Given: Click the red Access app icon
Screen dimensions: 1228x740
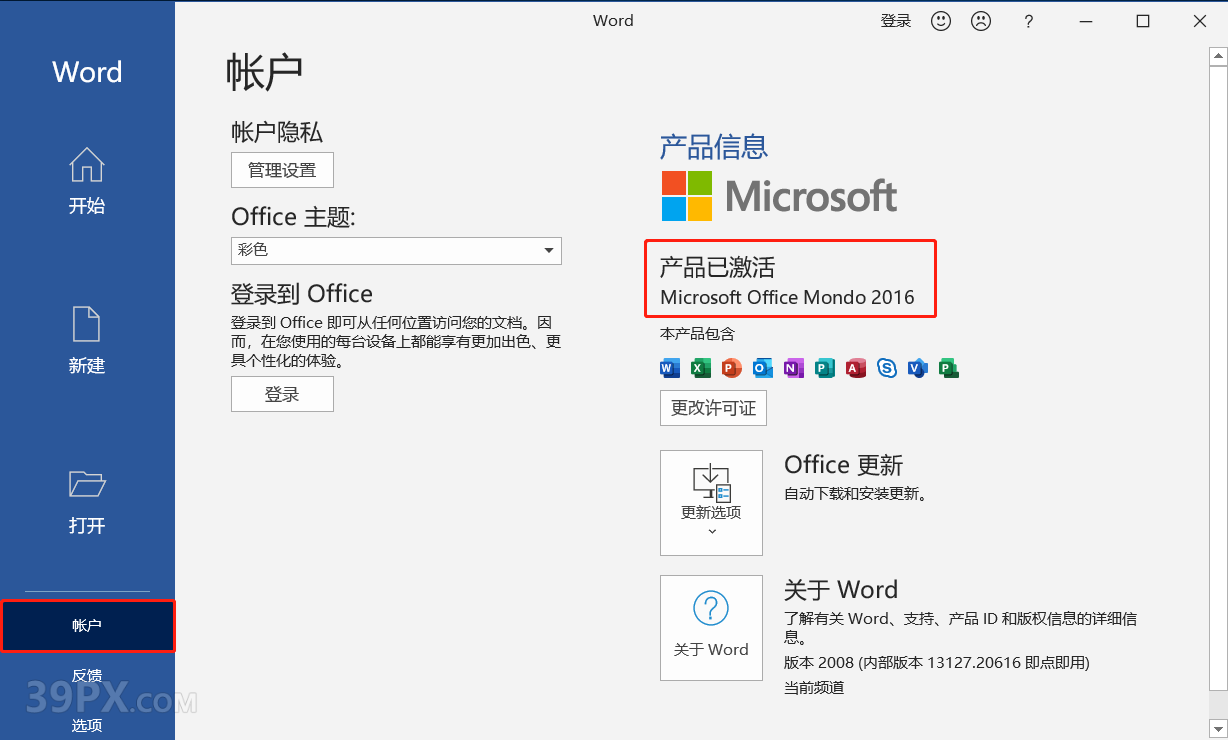Looking at the screenshot, I should (856, 368).
